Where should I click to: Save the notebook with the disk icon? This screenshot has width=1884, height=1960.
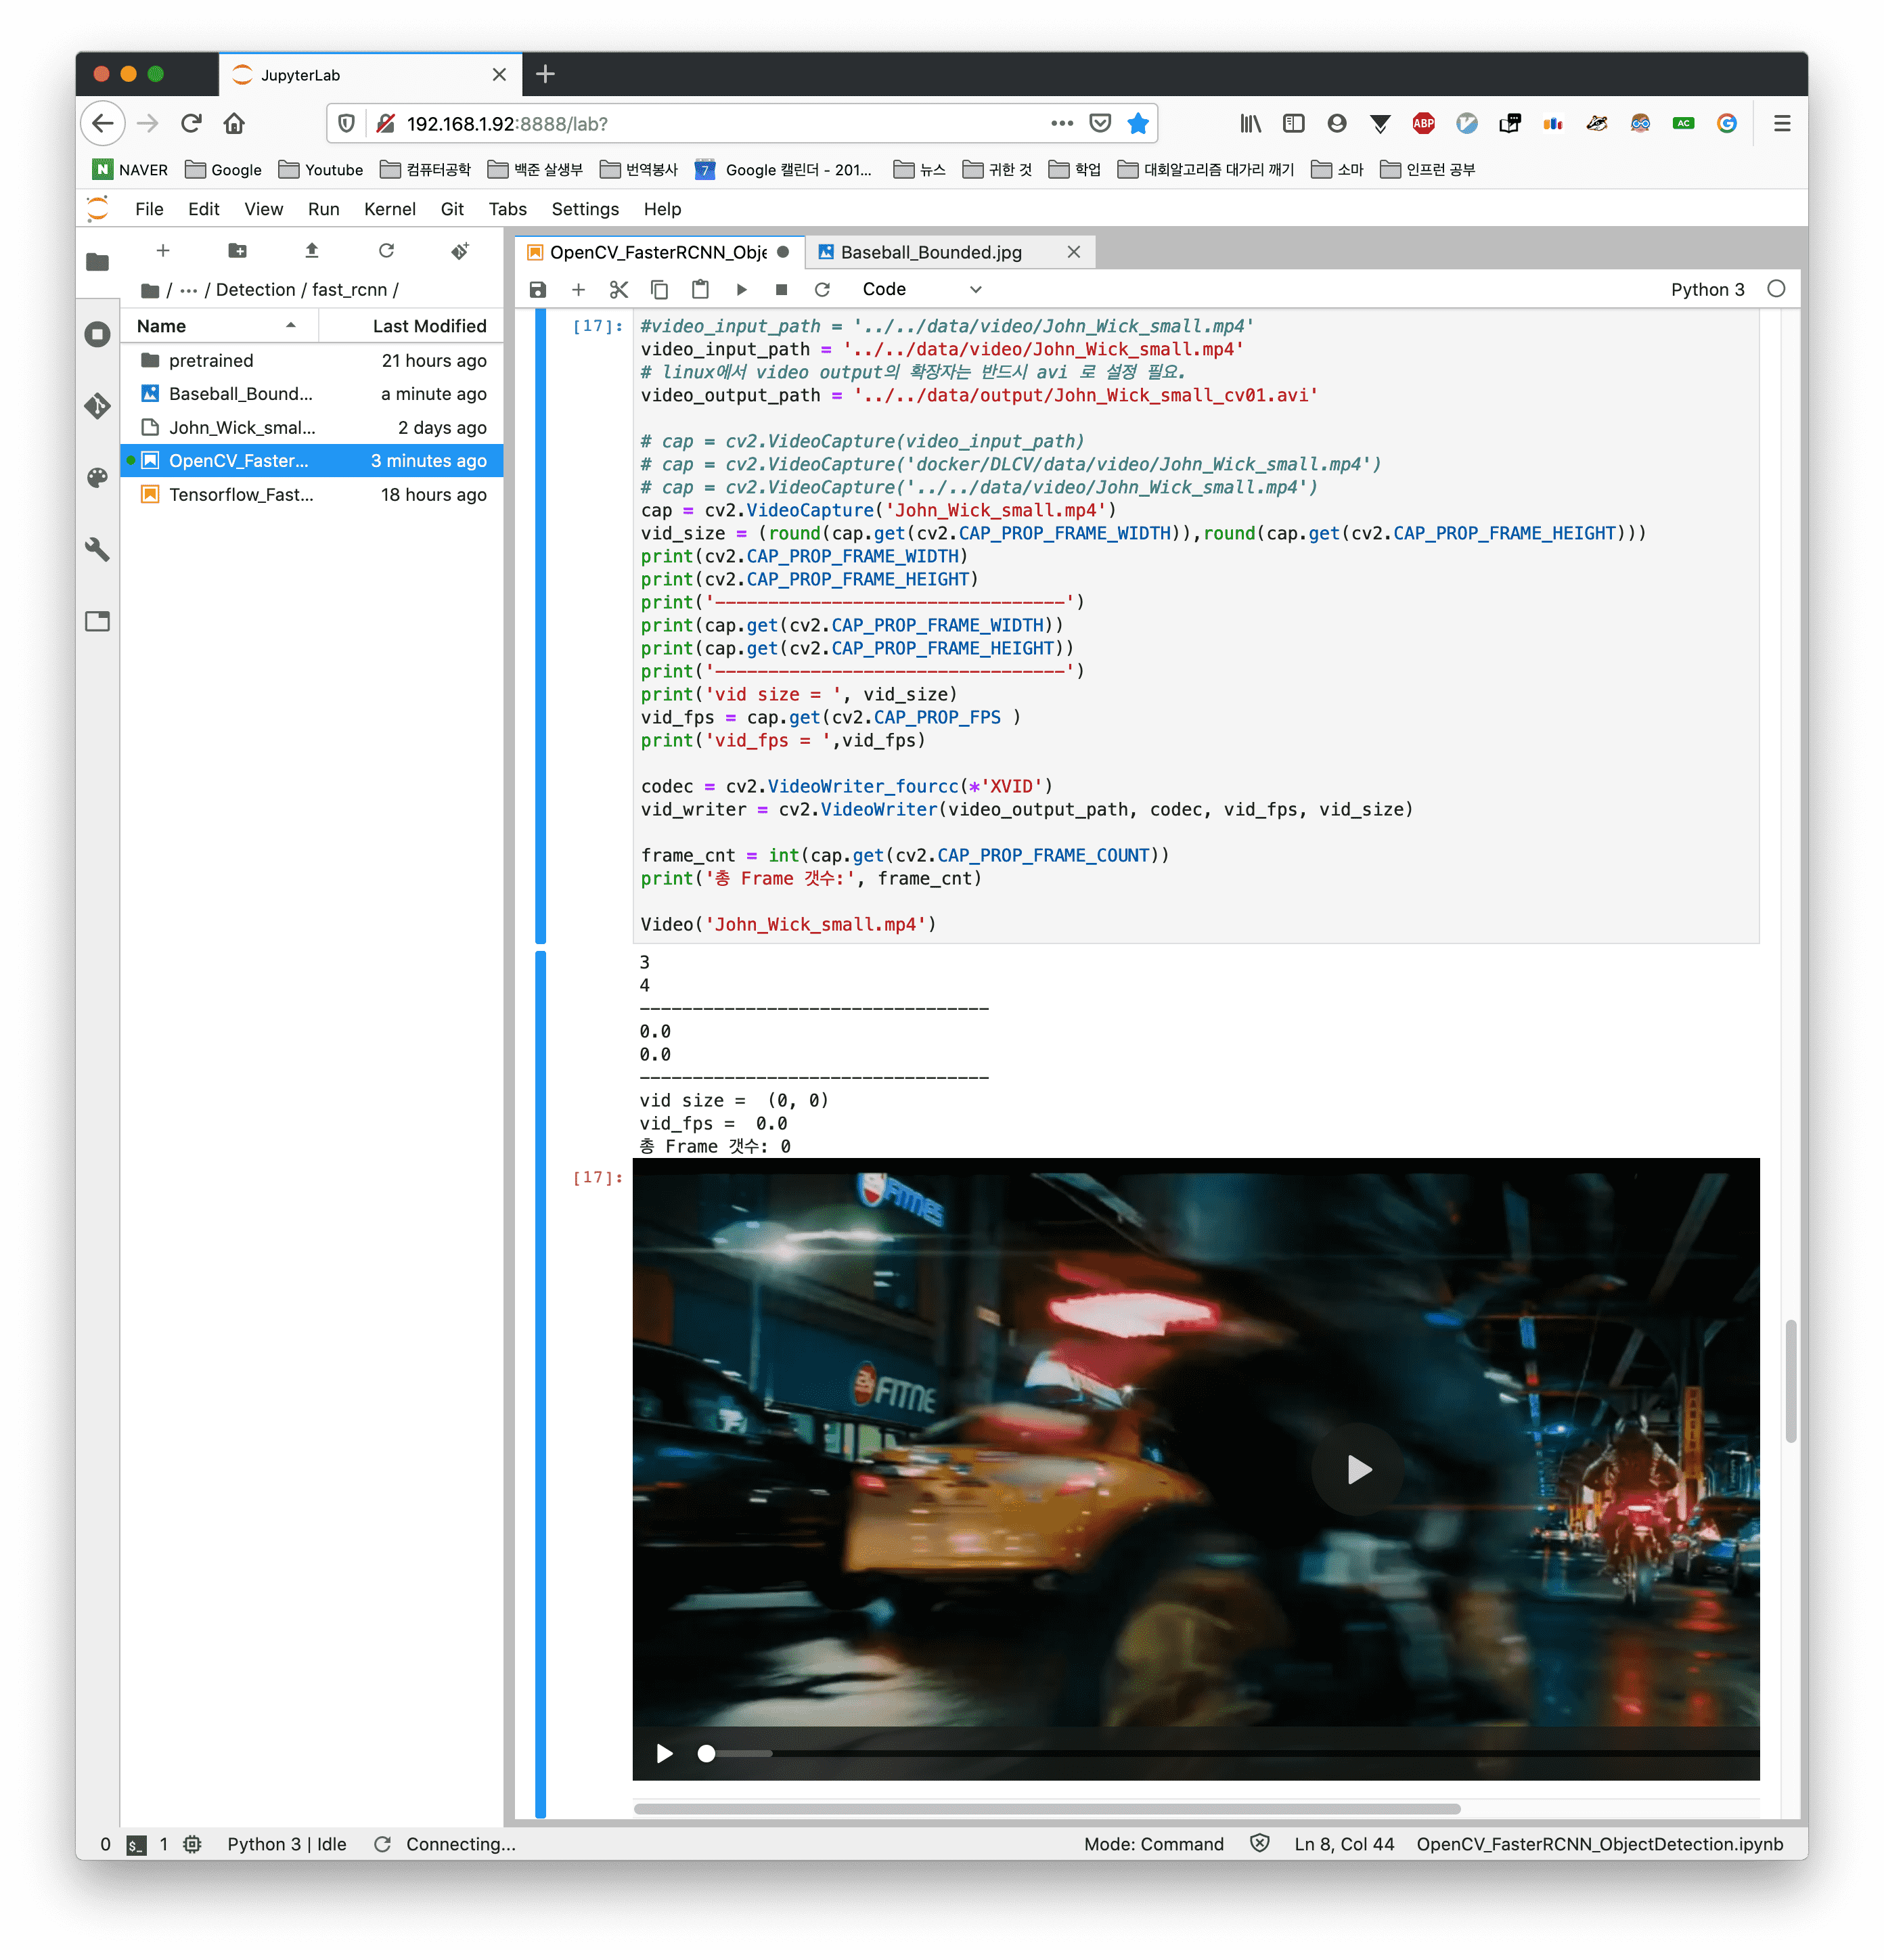pyautogui.click(x=537, y=290)
